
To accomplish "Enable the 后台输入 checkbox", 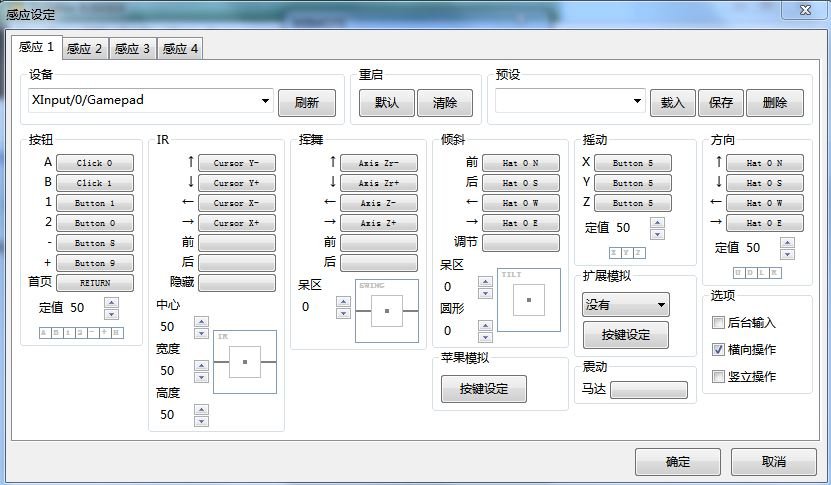I will pyautogui.click(x=718, y=323).
